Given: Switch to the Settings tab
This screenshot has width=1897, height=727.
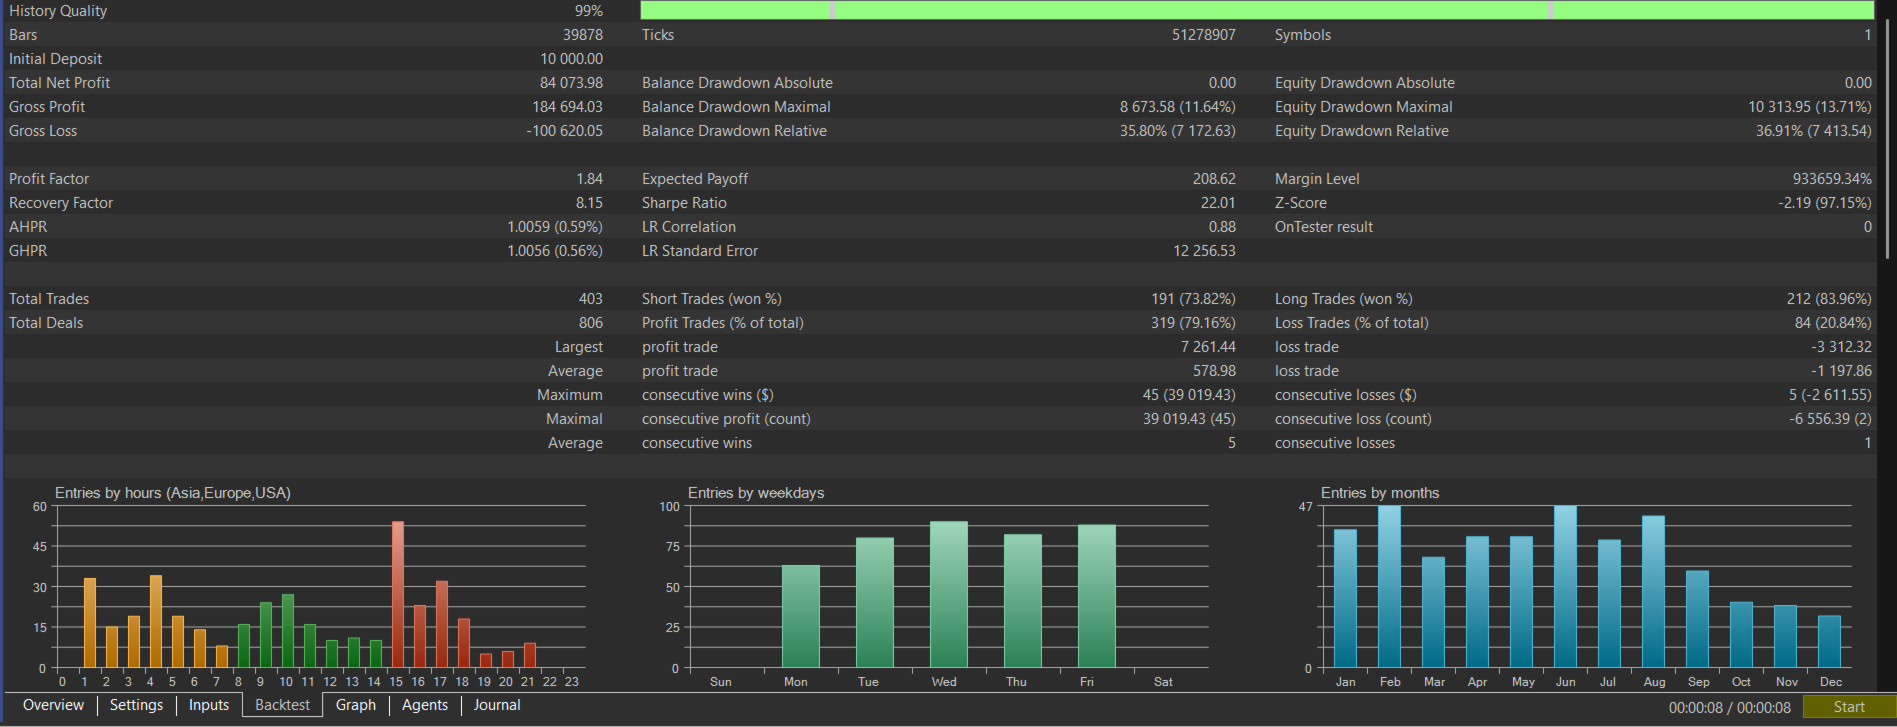Looking at the screenshot, I should [136, 705].
